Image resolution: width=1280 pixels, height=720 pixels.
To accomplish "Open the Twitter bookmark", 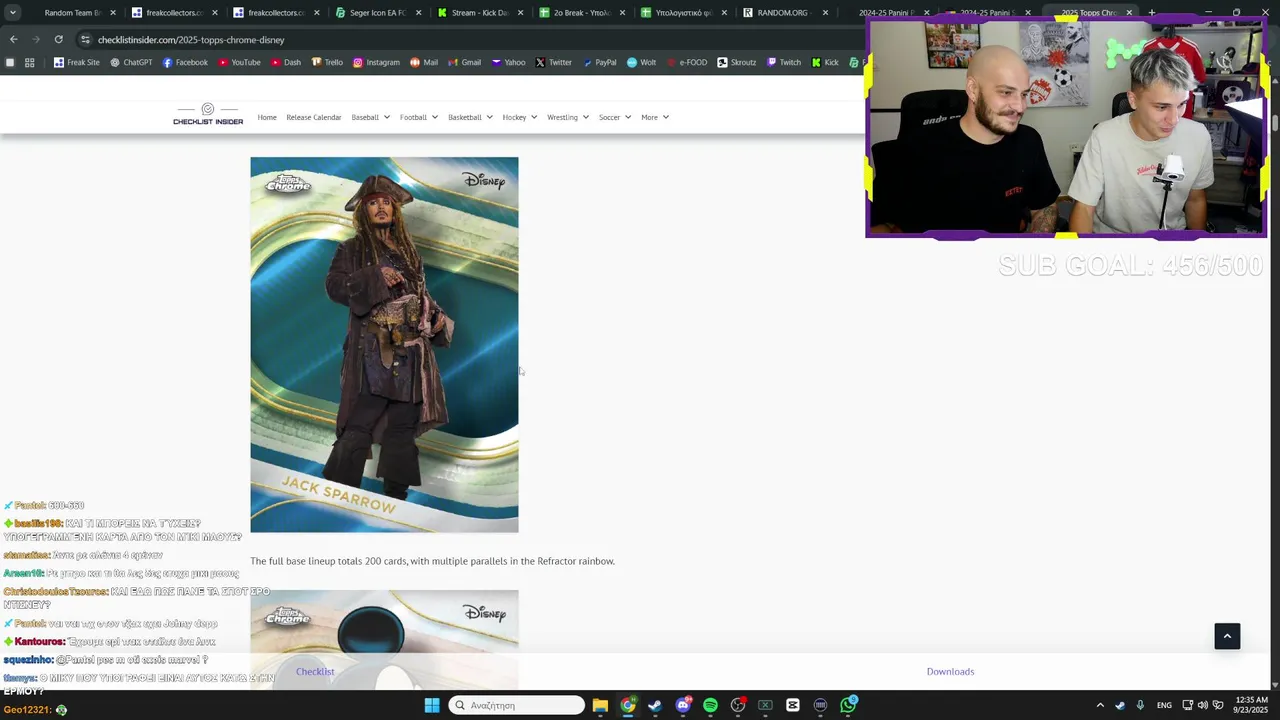I will tap(553, 62).
